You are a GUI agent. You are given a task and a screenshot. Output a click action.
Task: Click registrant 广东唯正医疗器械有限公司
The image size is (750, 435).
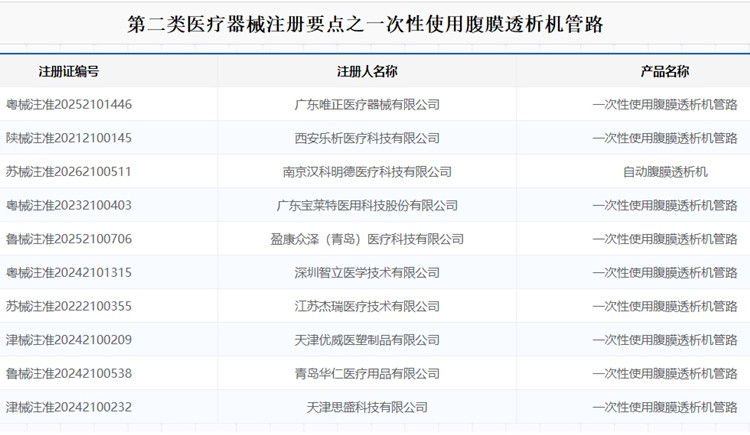click(367, 104)
